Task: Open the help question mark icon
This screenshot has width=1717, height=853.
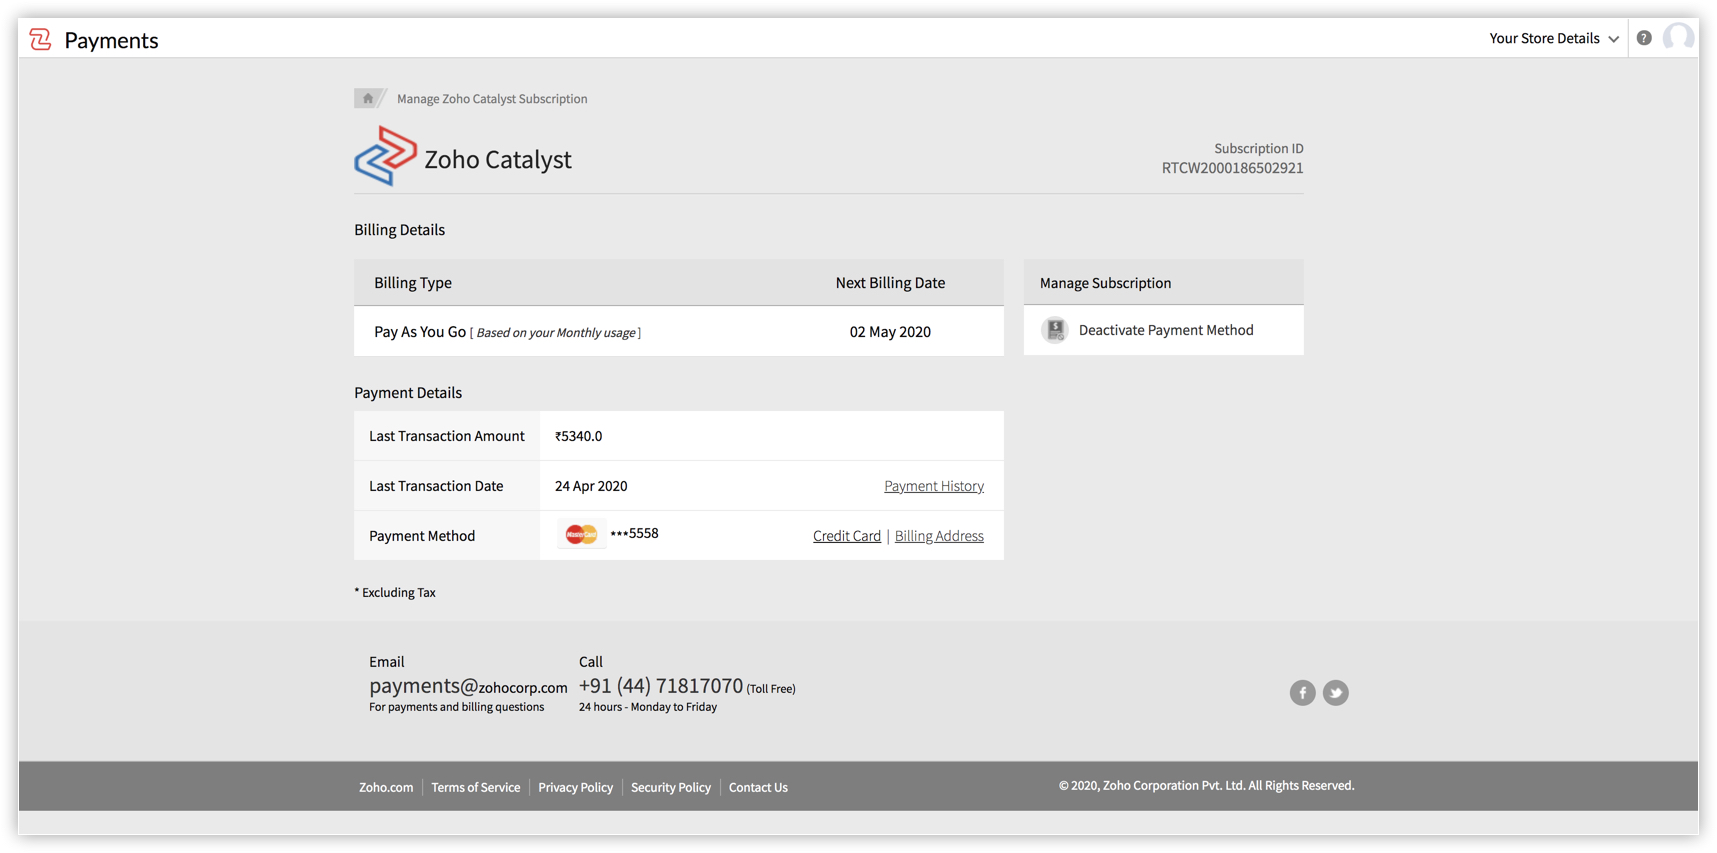Action: 1644,38
